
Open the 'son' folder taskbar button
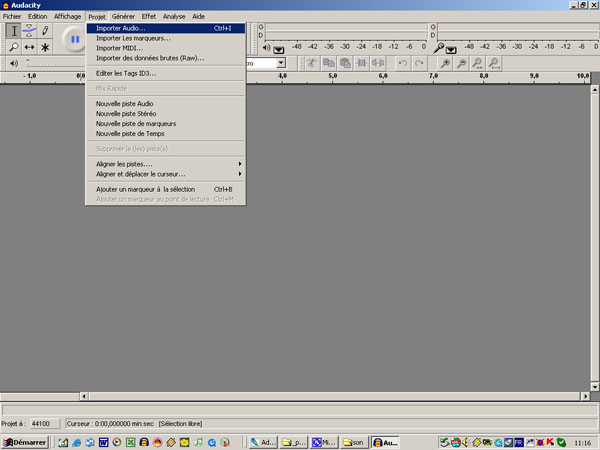tap(354, 442)
